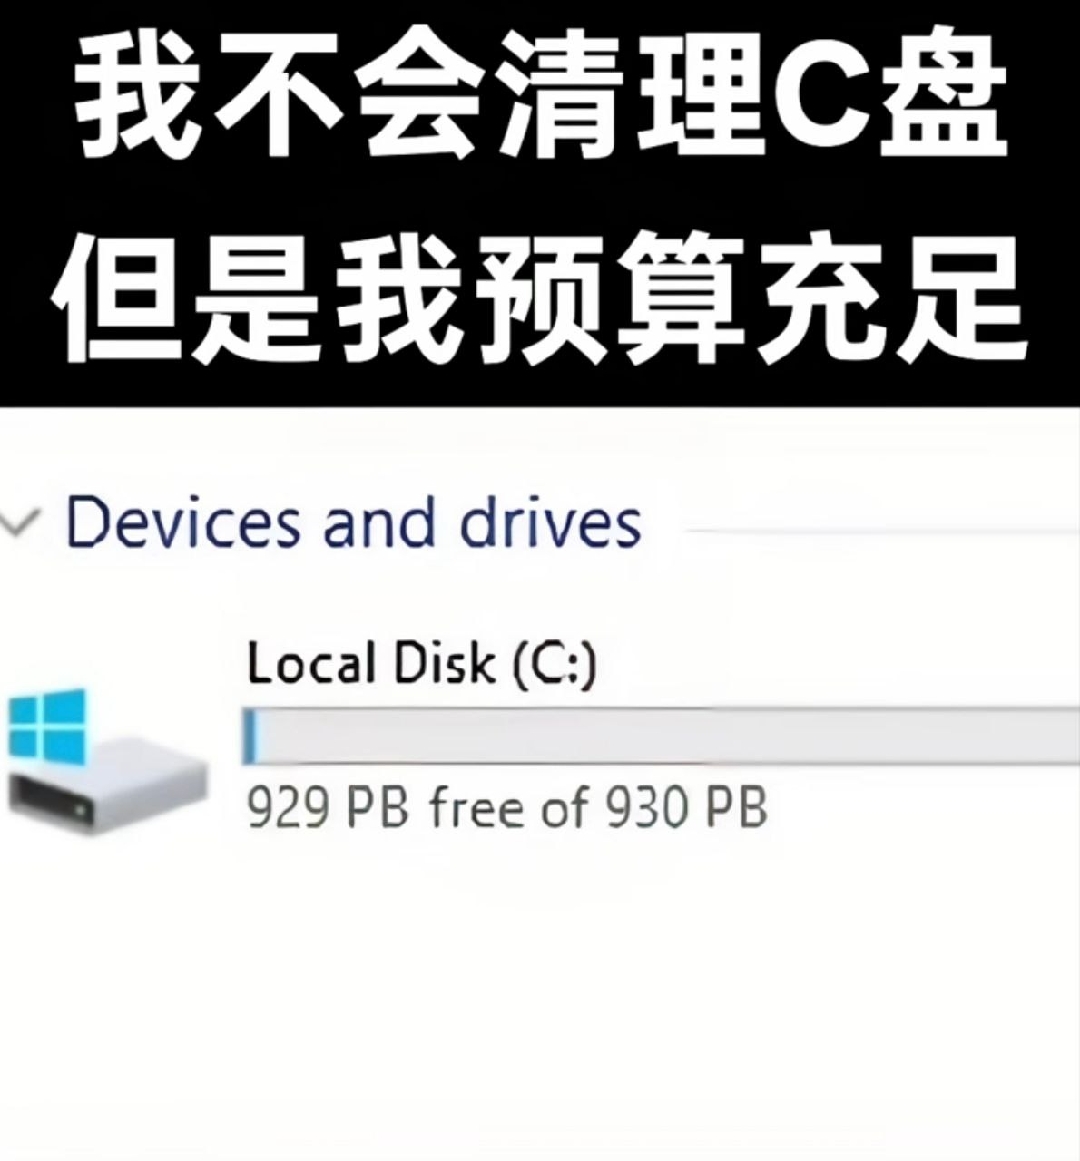1080x1161 pixels.
Task: Click the empty white area below the drive
Action: pyautogui.click(x=540, y=1000)
